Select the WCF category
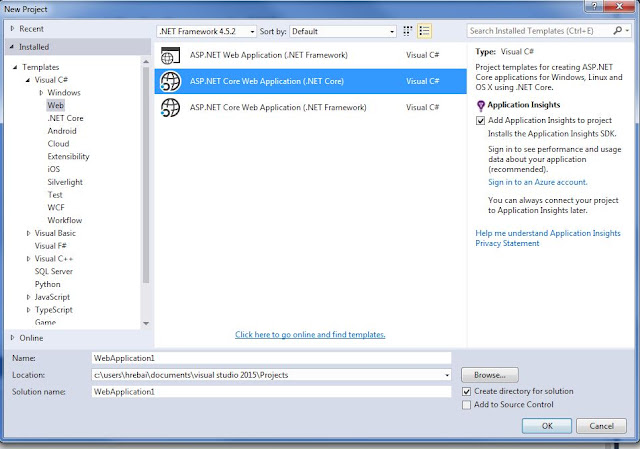 click(x=56, y=207)
